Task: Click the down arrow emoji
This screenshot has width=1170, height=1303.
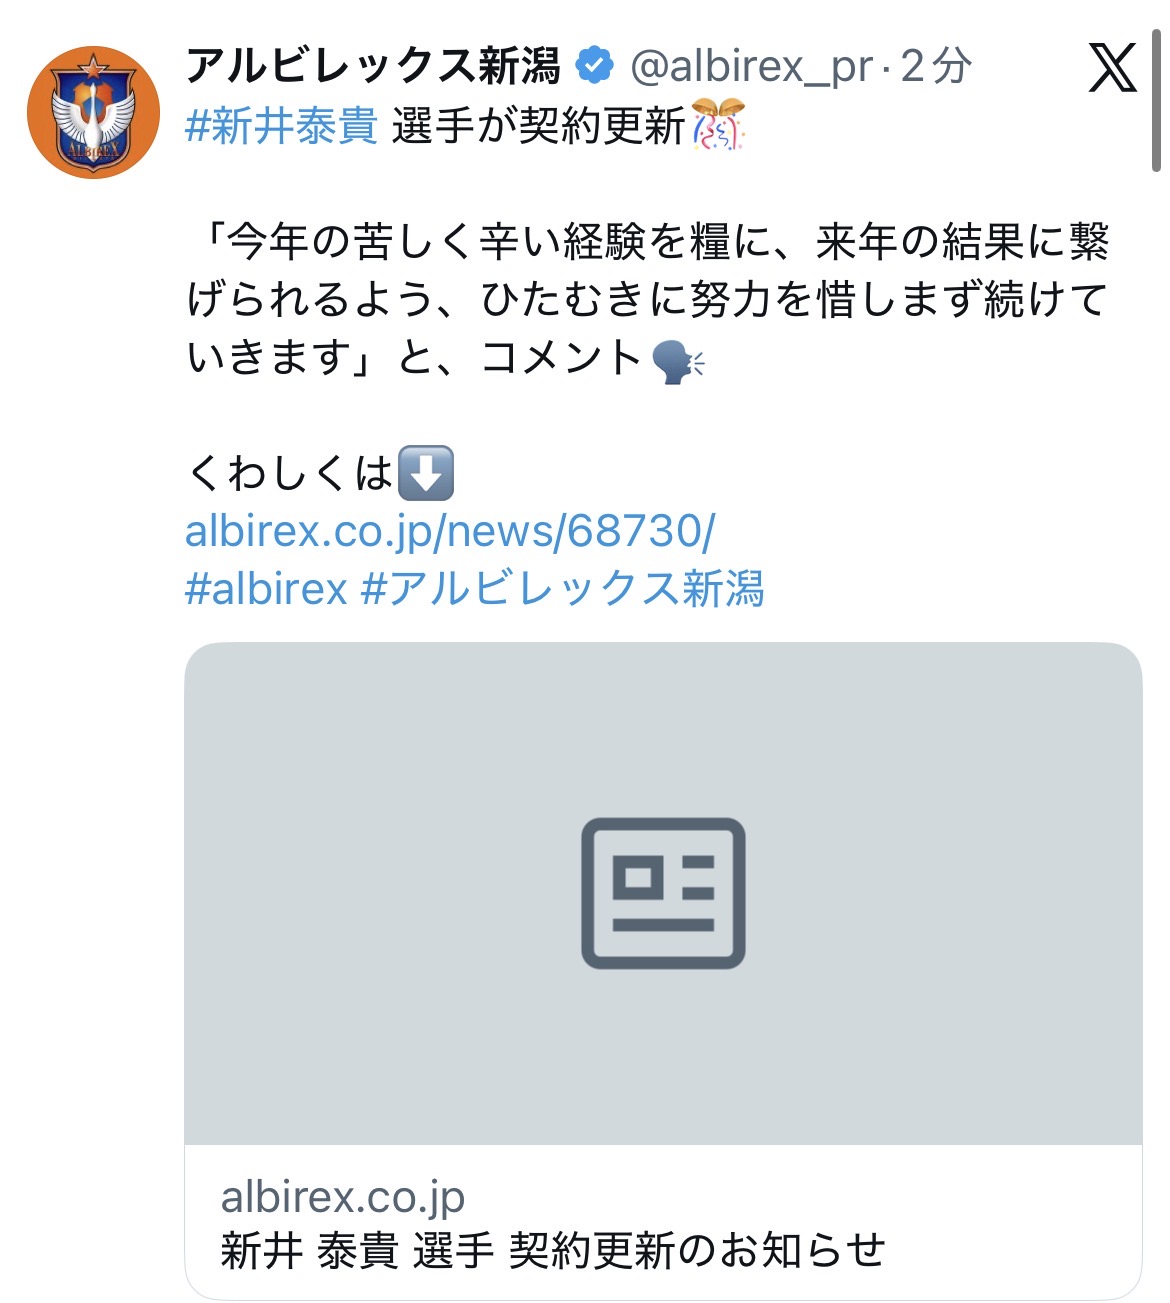Action: 426,473
